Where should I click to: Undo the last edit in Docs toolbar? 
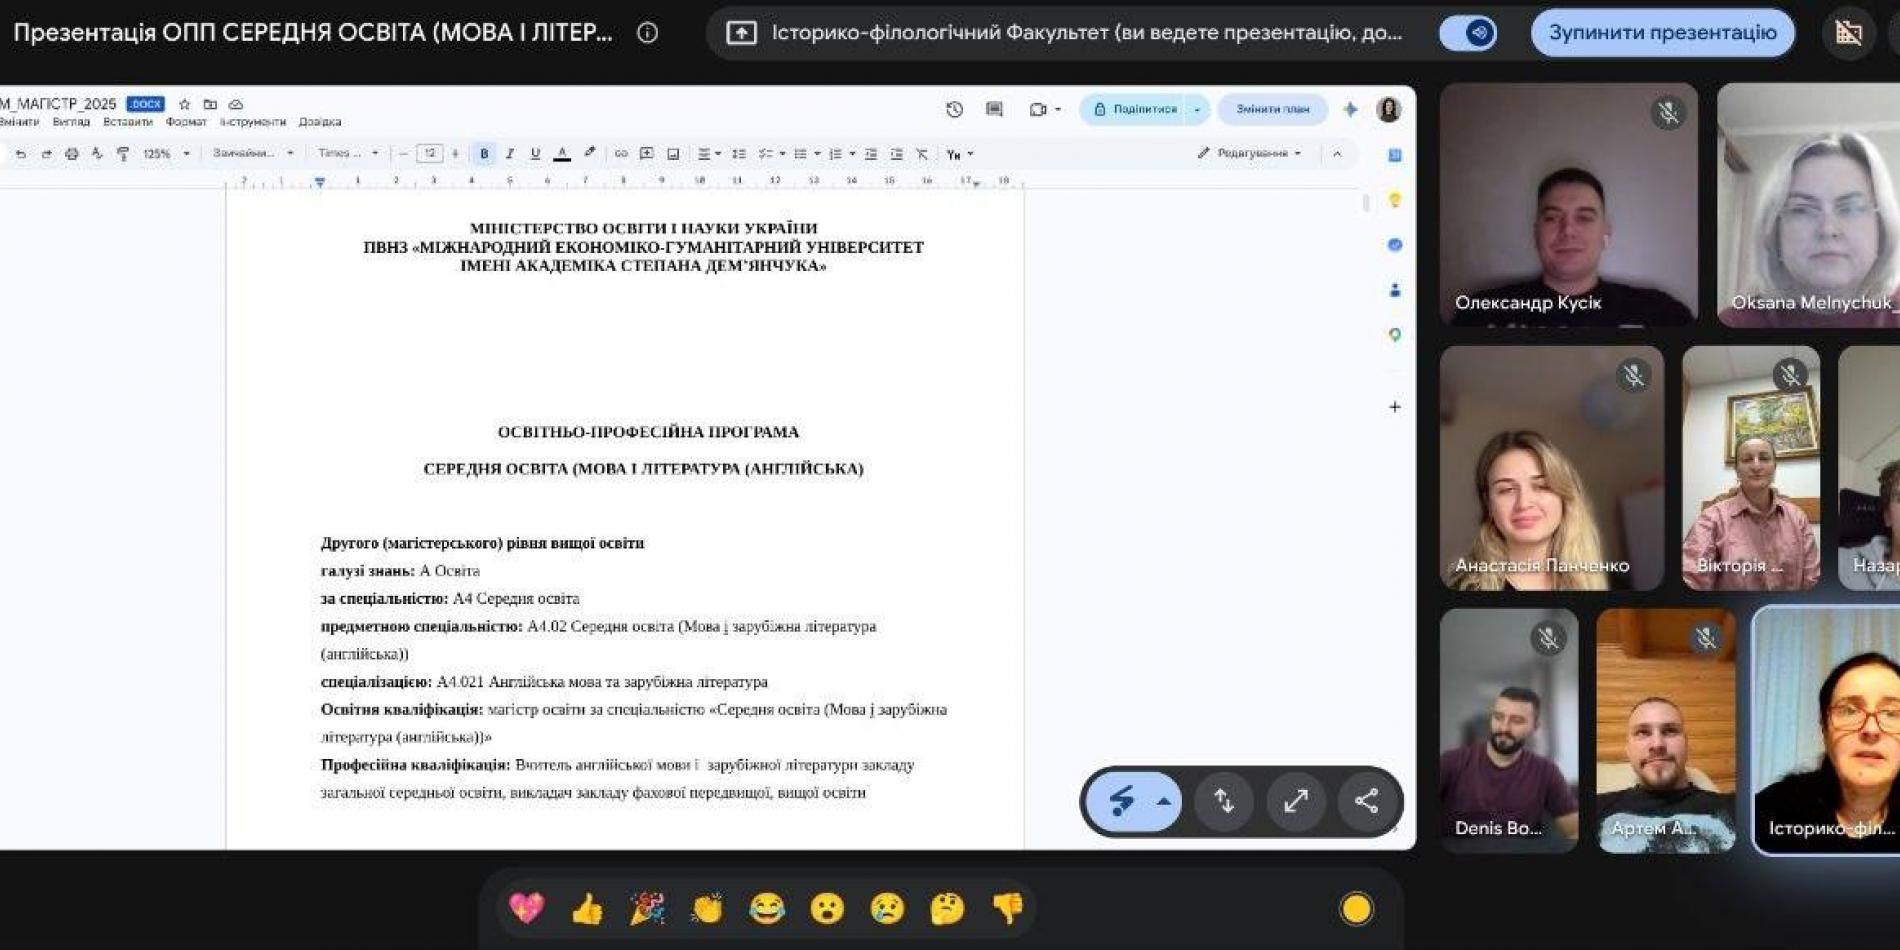pos(21,154)
